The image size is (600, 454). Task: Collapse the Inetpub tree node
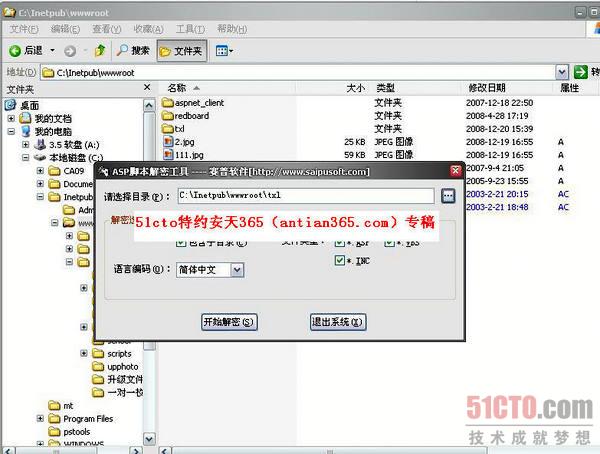coord(40,197)
